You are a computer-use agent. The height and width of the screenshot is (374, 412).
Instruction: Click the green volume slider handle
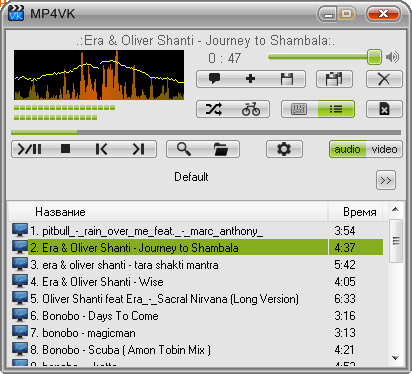click(x=374, y=57)
